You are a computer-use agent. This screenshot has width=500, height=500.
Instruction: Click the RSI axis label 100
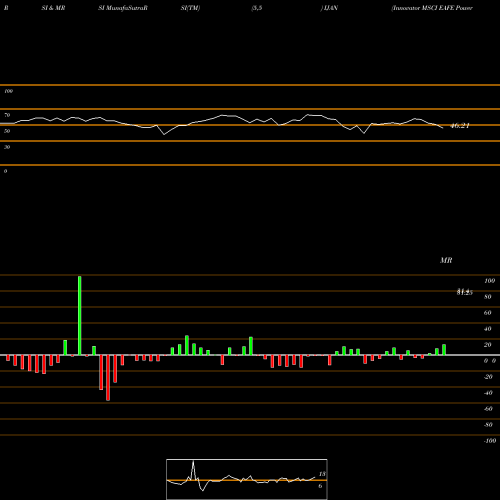[8, 91]
